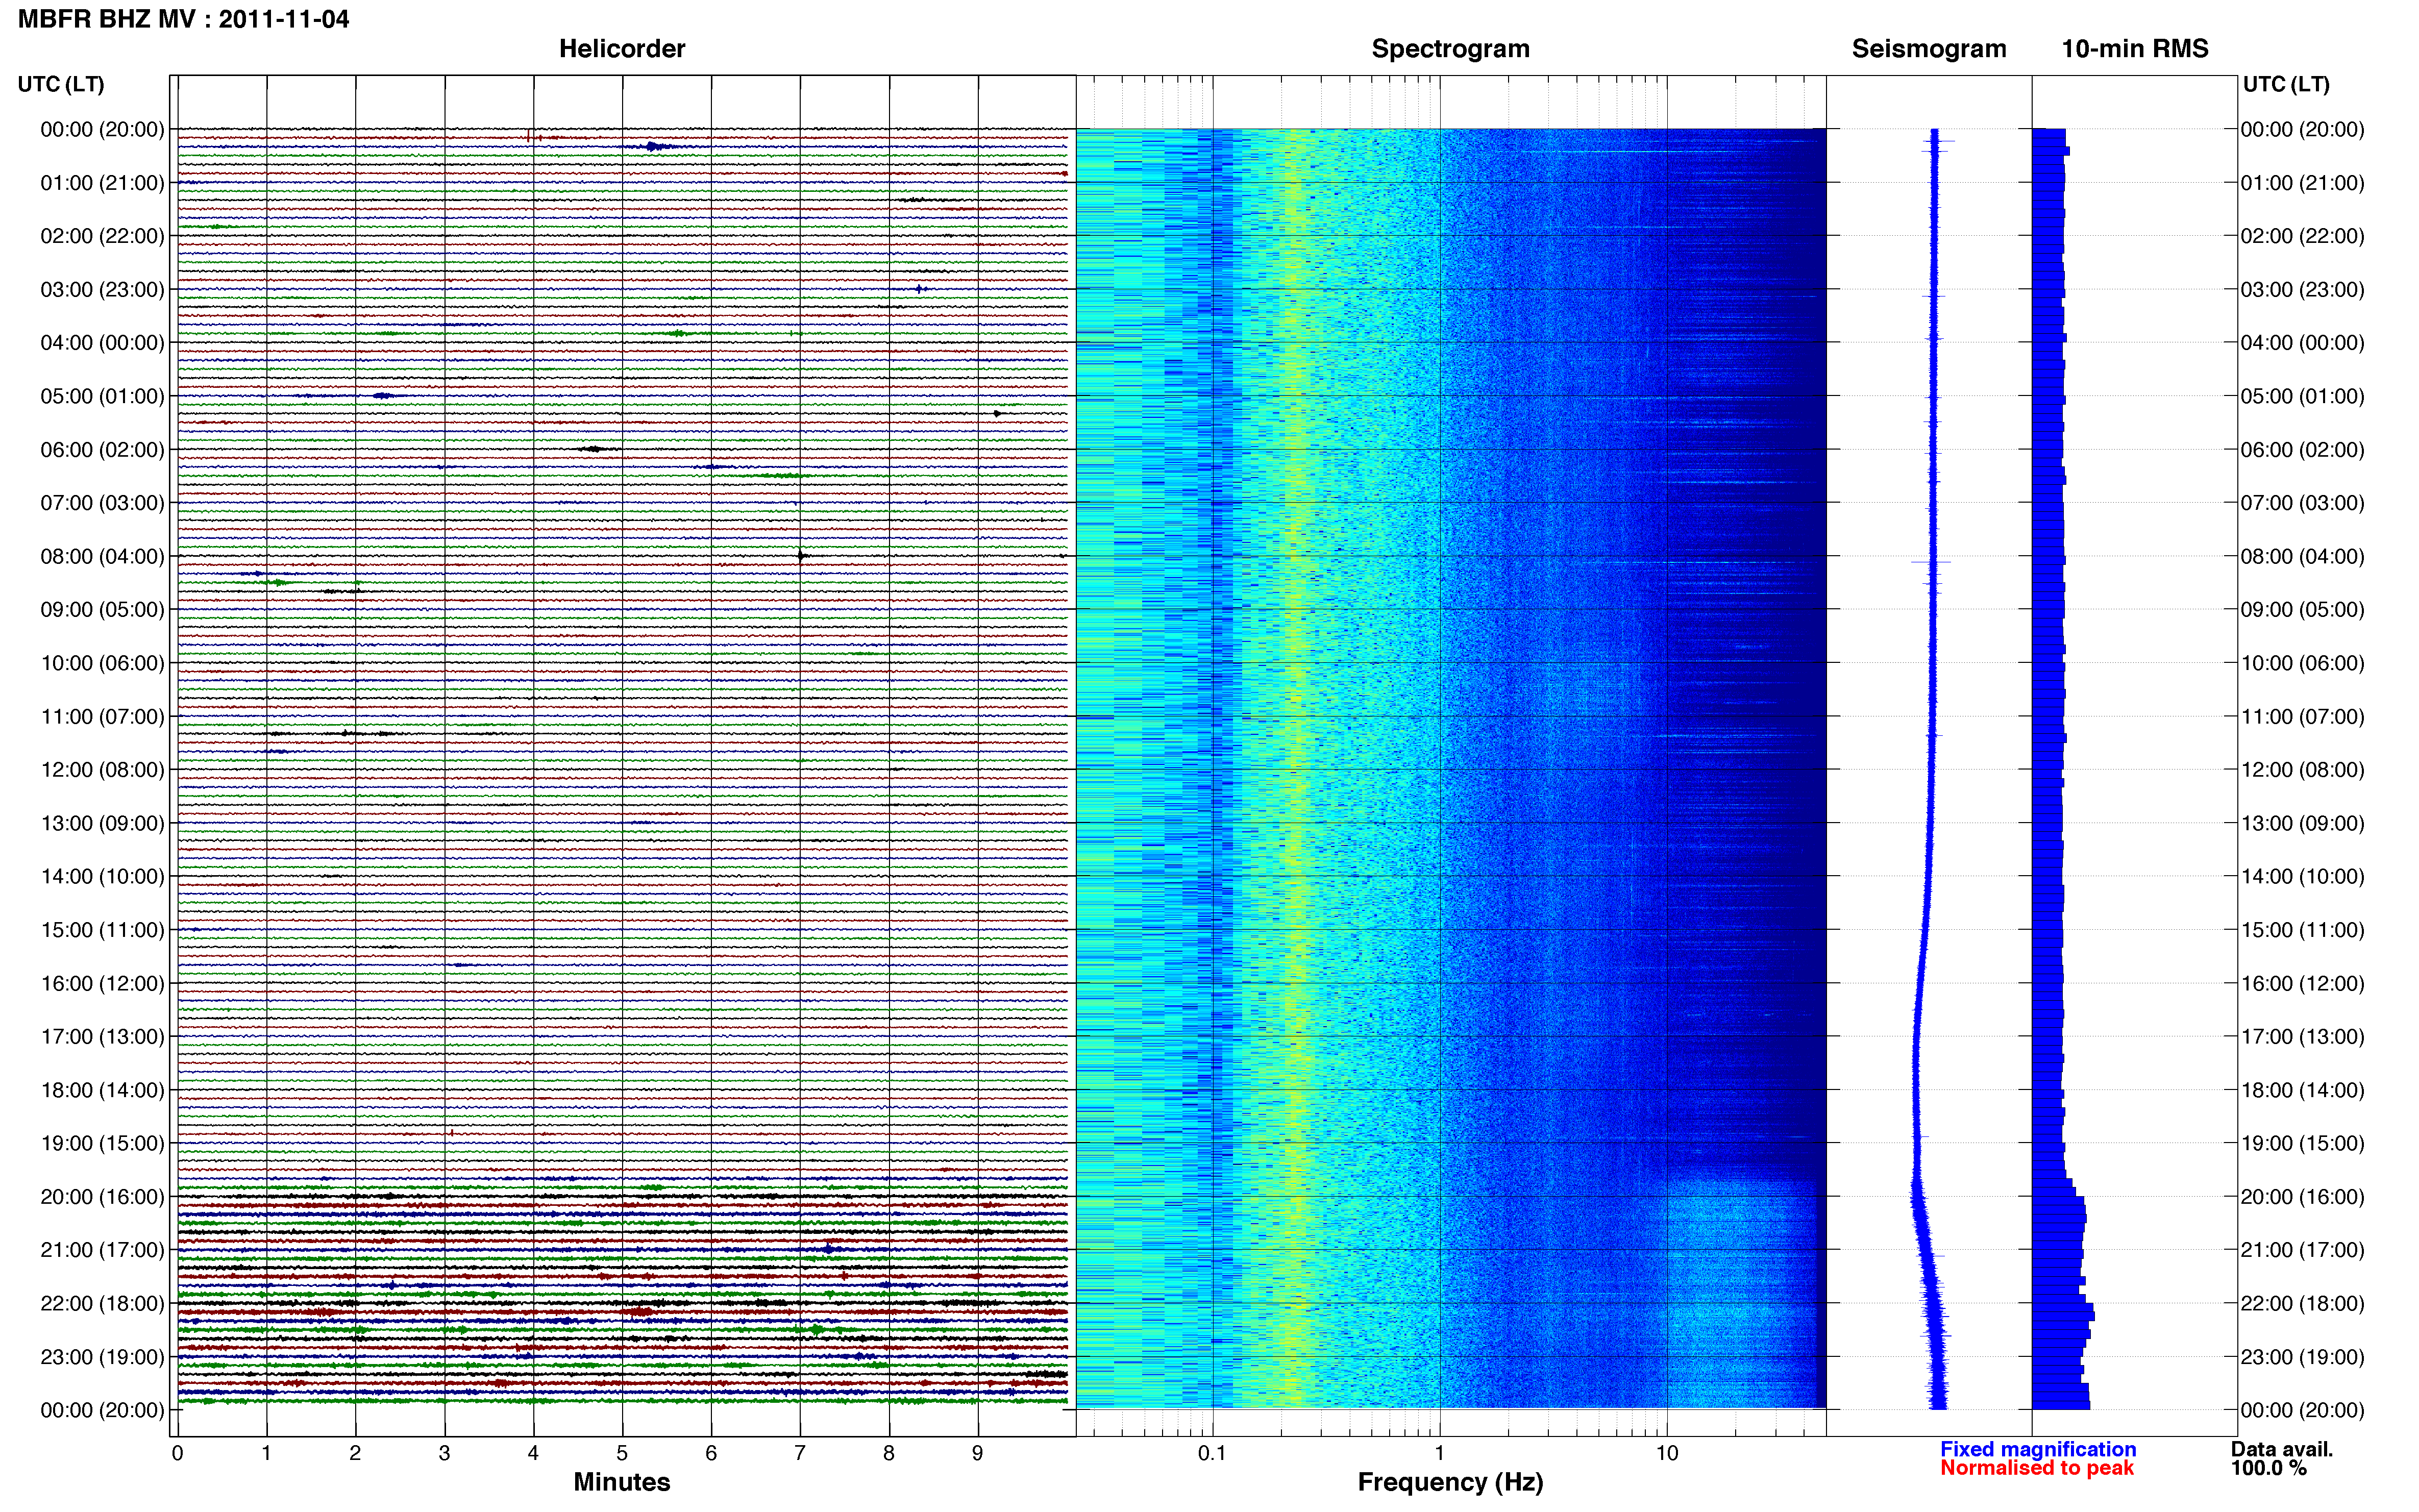Click the 6 tick on the Minutes axis
The width and height of the screenshot is (2419, 1512).
711,1454
